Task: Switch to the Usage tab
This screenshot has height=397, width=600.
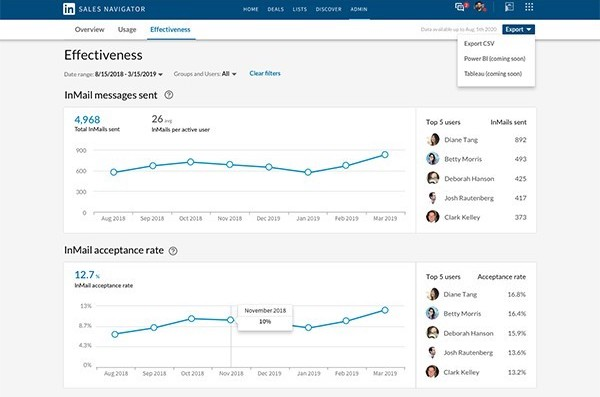Action: coord(127,29)
